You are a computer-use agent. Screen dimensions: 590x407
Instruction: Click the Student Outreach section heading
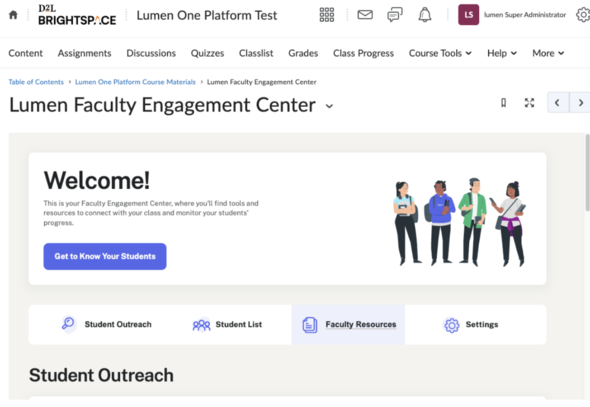tap(101, 375)
